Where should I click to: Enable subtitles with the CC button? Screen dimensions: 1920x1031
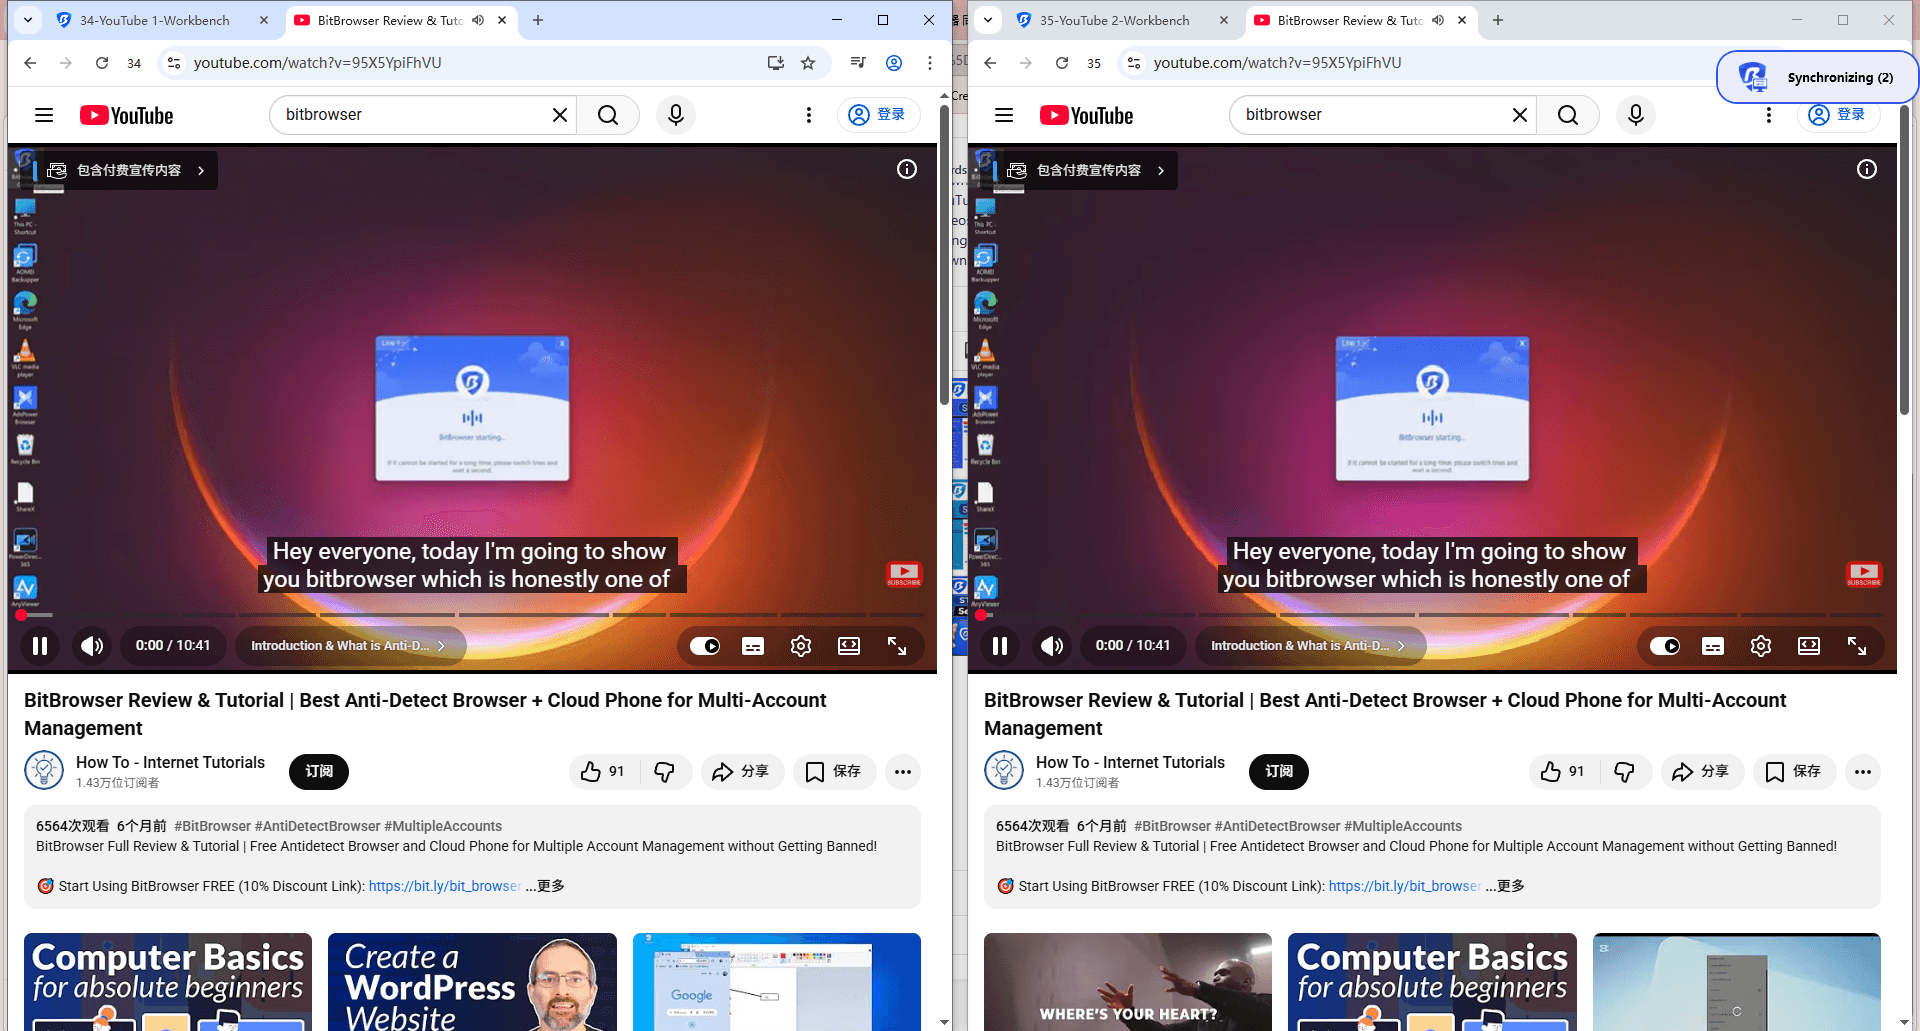click(x=752, y=646)
